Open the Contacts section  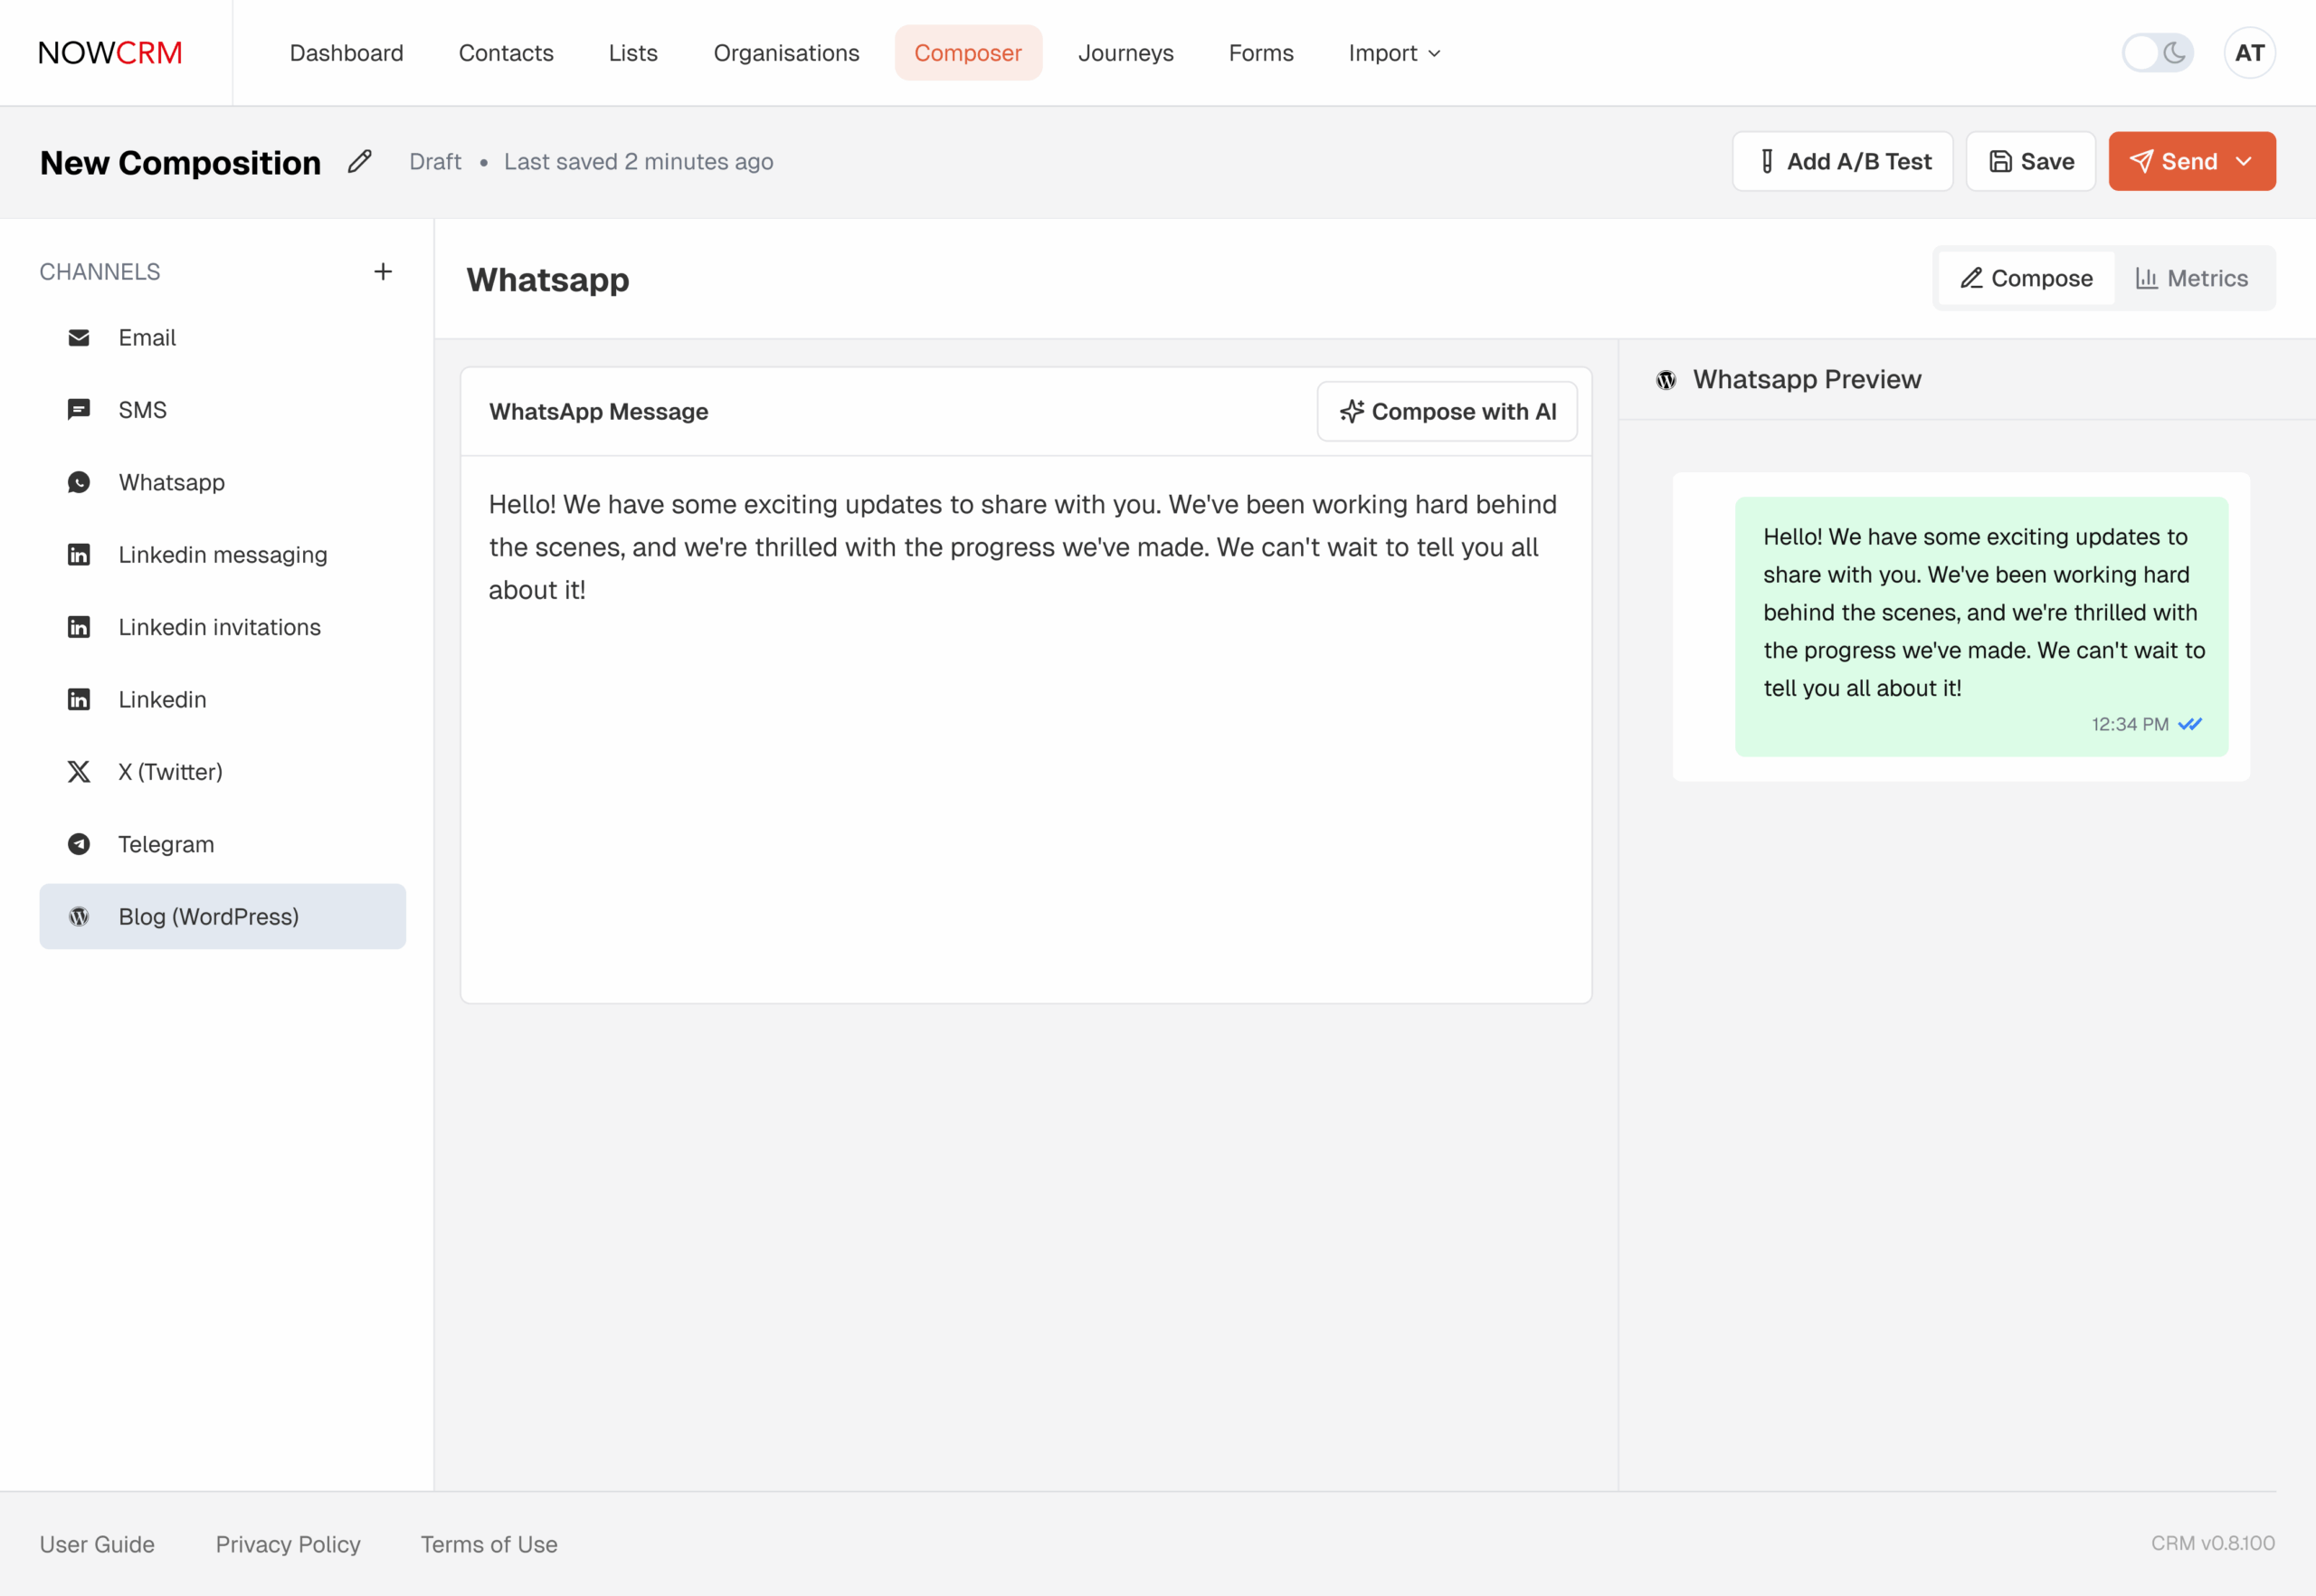506,53
